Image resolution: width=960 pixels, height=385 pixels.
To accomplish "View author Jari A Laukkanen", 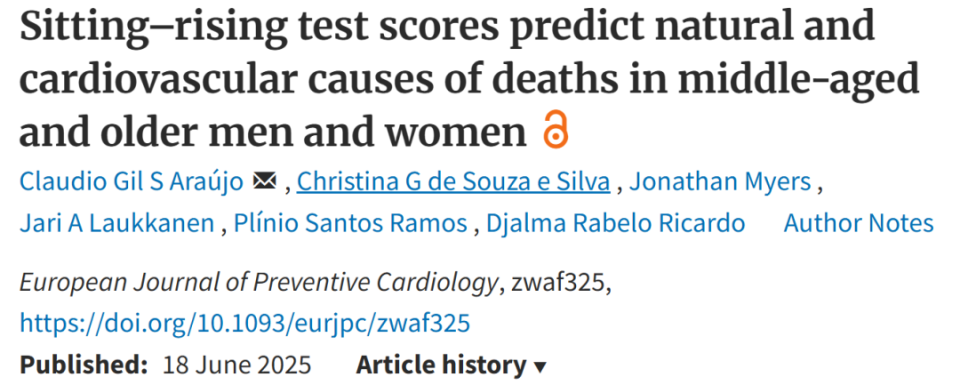I will point(117,223).
